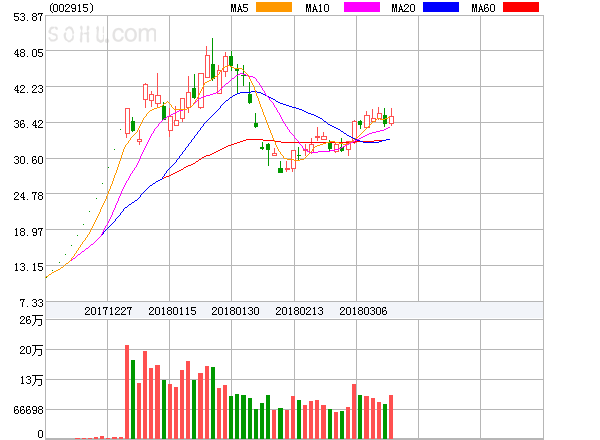This screenshot has width=600, height=440.
Task: Click the 20180306 date label
Action: pyautogui.click(x=363, y=311)
